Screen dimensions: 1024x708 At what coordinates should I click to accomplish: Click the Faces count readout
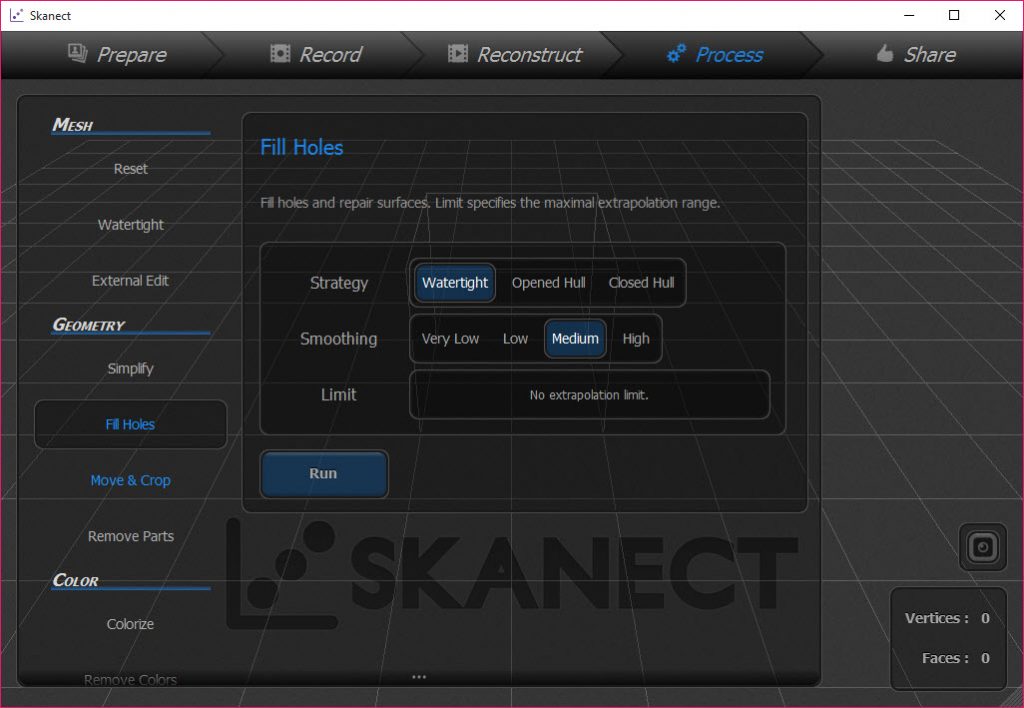[956, 658]
